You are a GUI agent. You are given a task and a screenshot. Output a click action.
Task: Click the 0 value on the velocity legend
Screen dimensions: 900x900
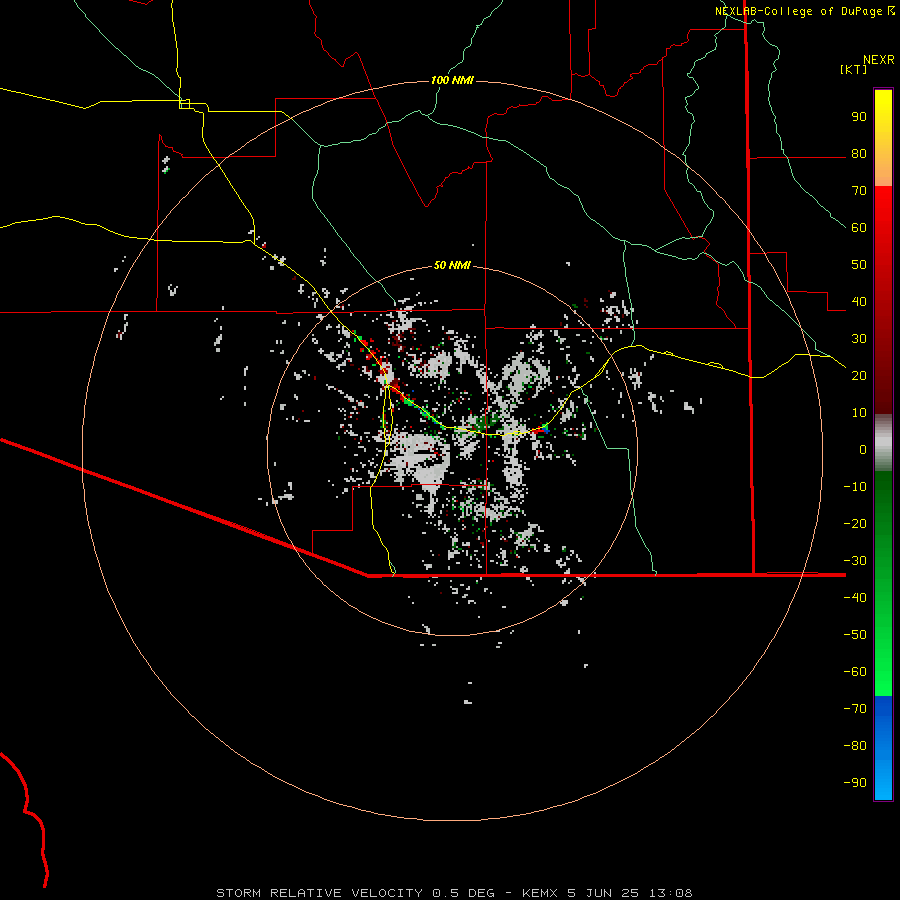pyautogui.click(x=863, y=449)
